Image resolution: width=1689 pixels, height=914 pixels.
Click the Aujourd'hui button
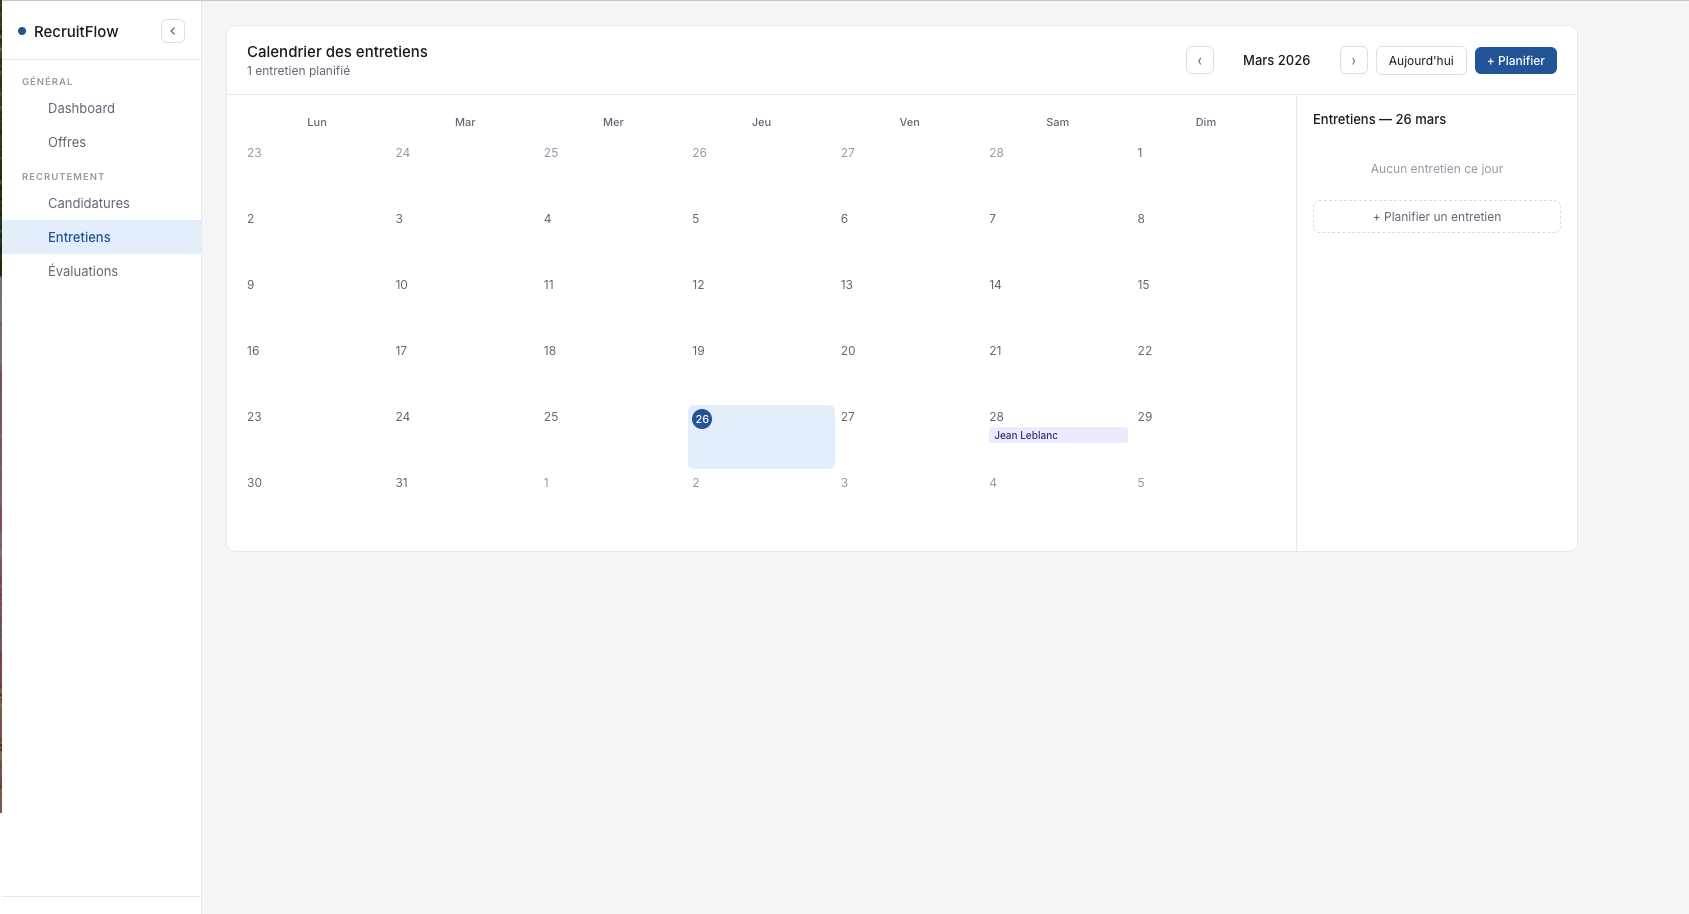pos(1421,60)
